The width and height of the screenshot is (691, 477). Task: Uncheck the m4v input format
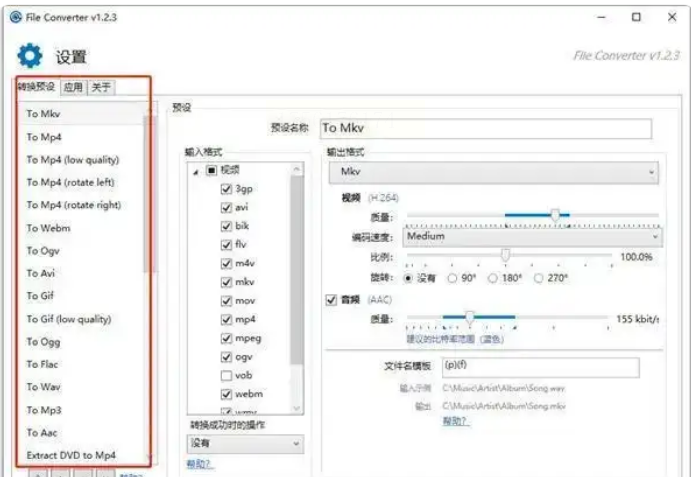(x=226, y=264)
